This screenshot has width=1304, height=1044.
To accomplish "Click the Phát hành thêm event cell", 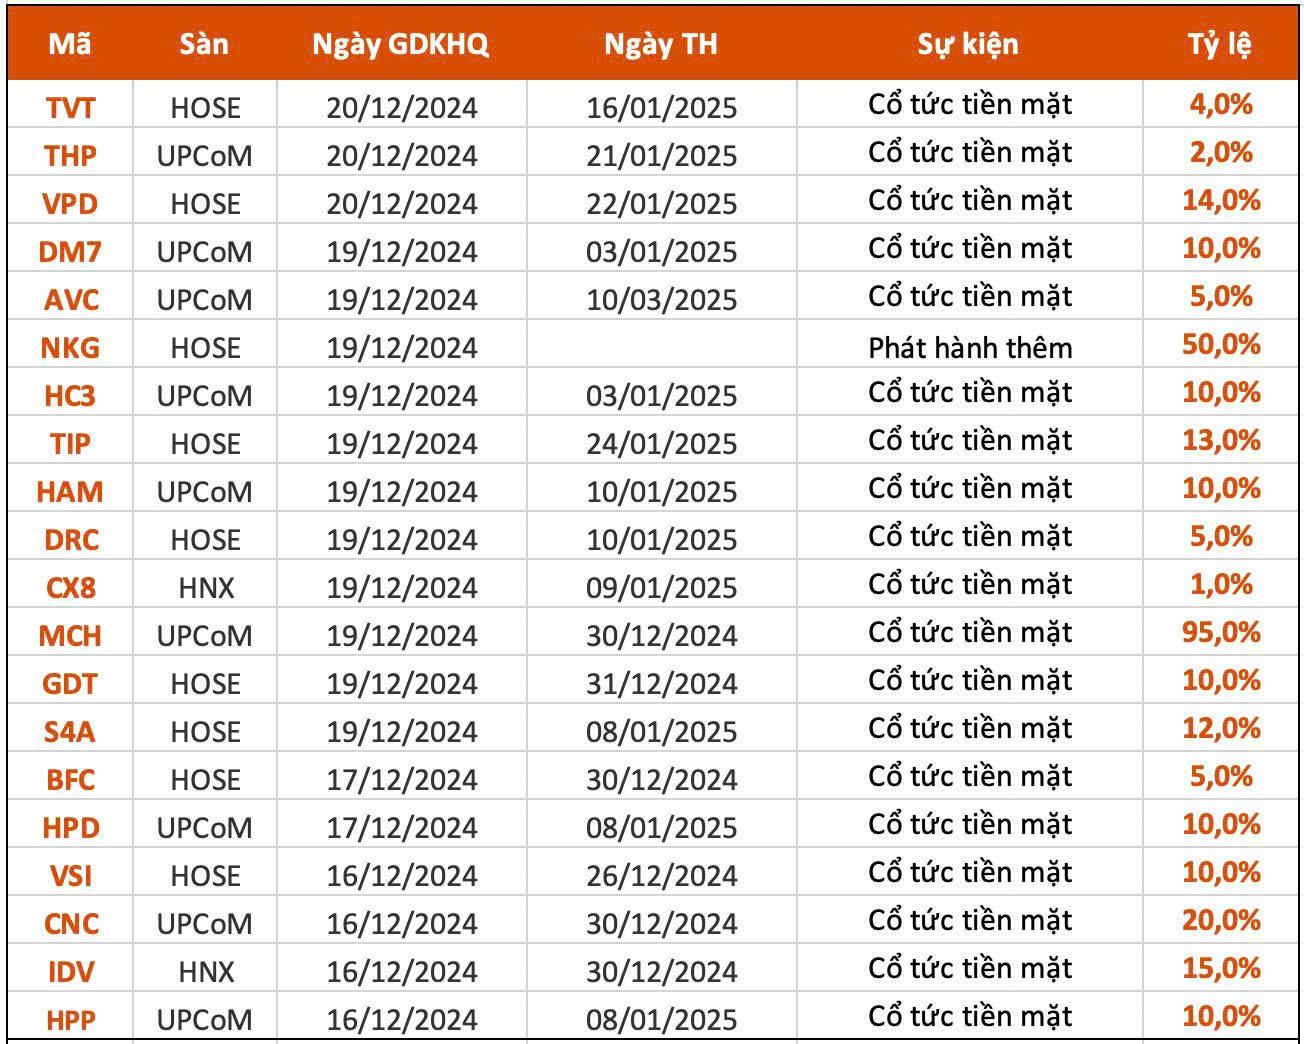I will (x=970, y=348).
